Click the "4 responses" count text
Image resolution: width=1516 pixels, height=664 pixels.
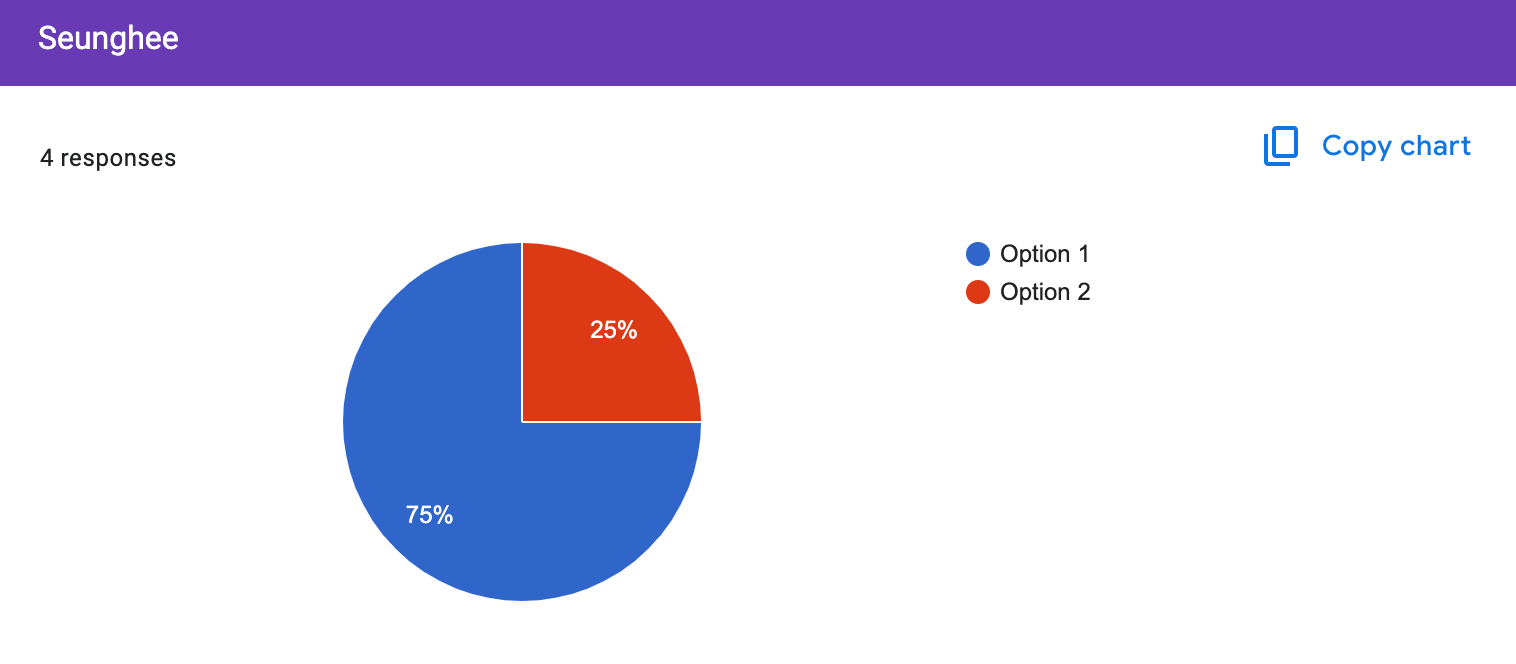108,158
